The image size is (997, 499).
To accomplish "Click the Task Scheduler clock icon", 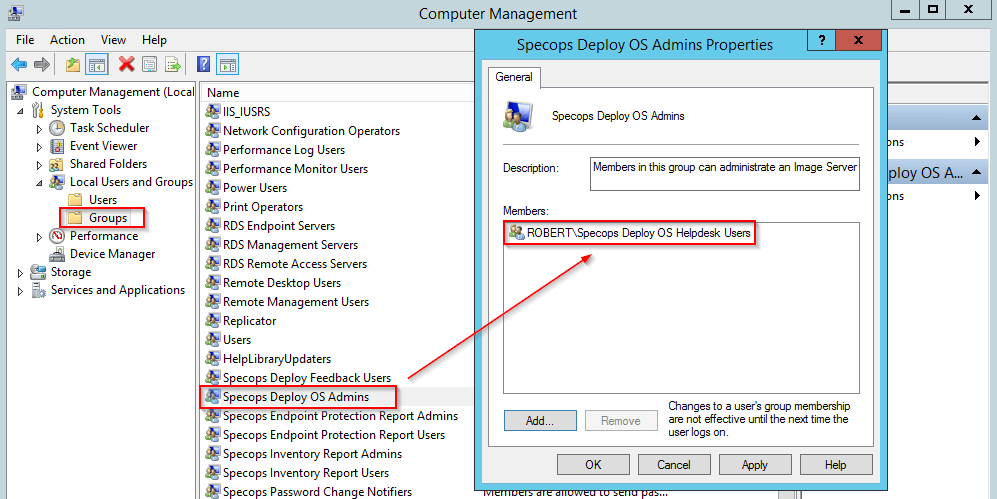I will [57, 128].
